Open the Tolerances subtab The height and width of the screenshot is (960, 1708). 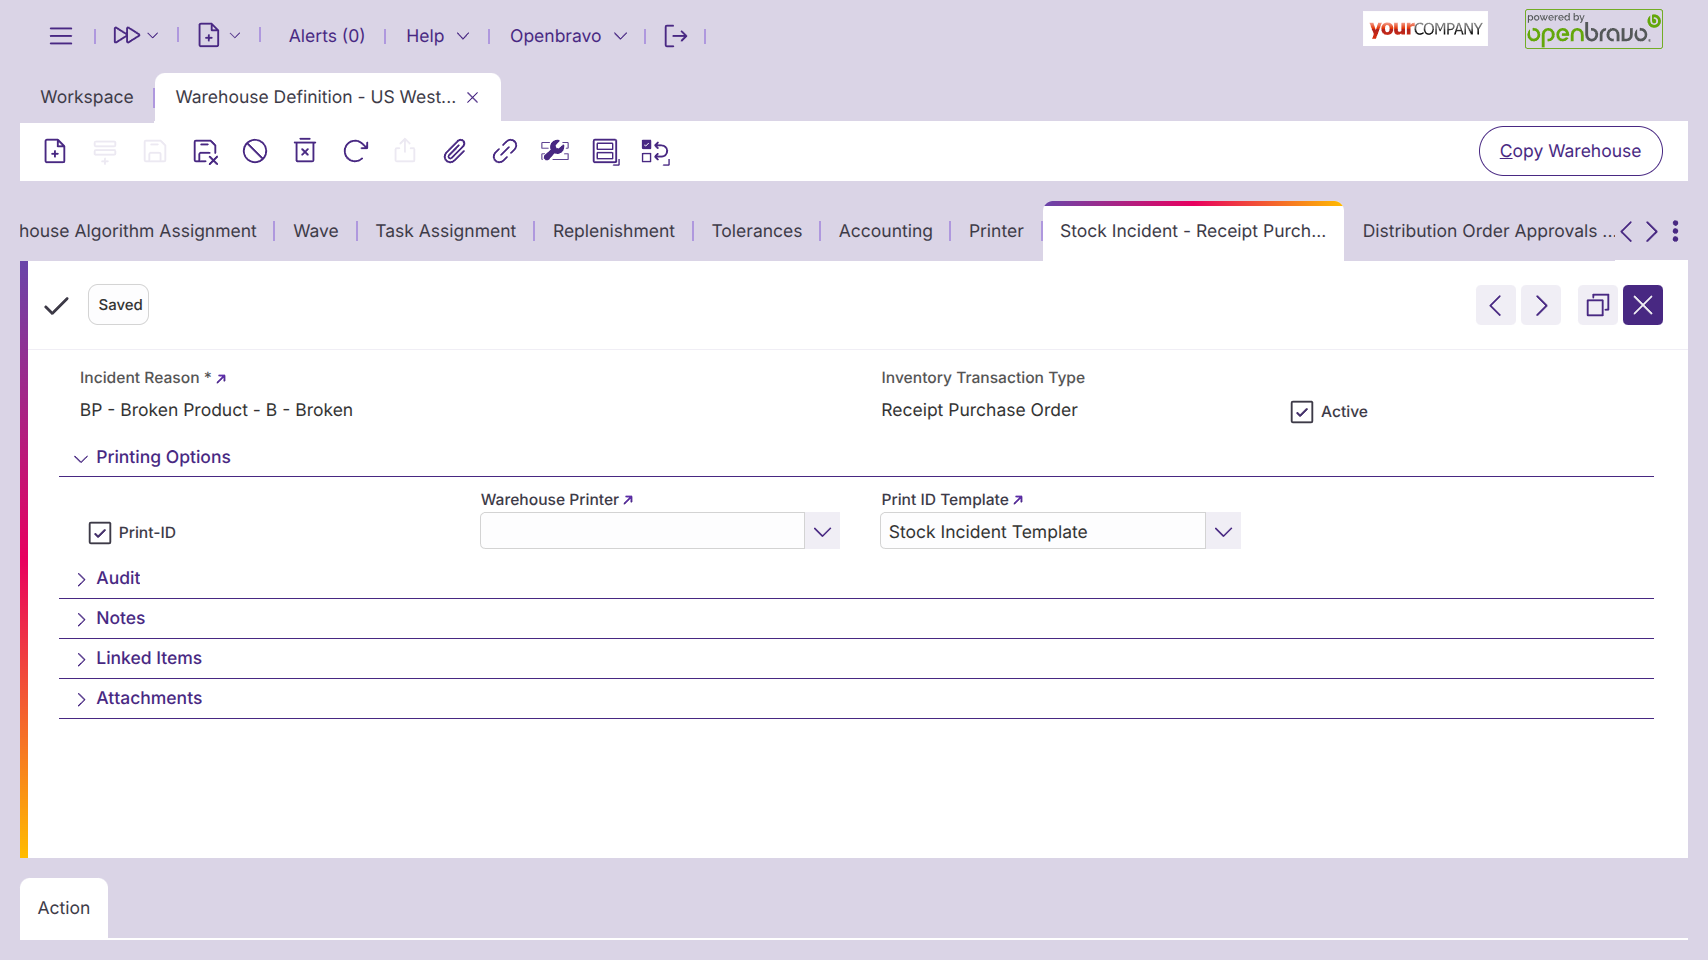click(757, 231)
